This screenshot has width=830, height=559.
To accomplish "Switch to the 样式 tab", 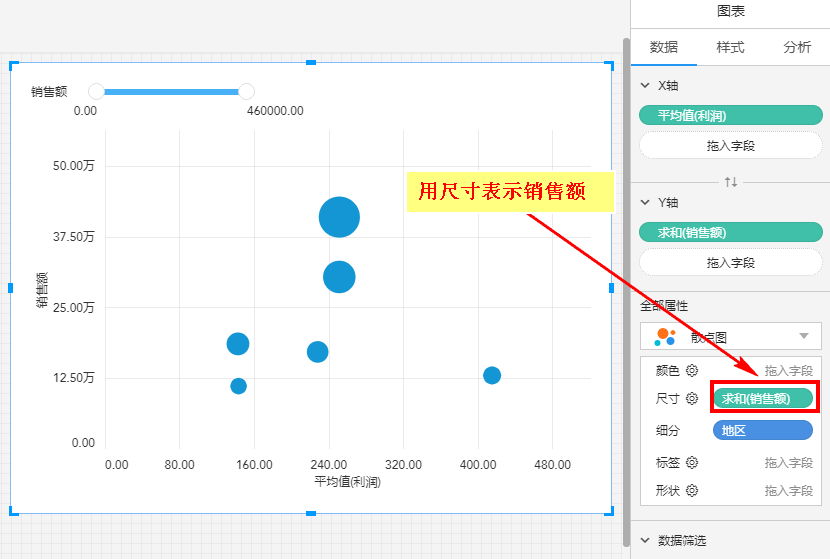I will pos(730,47).
